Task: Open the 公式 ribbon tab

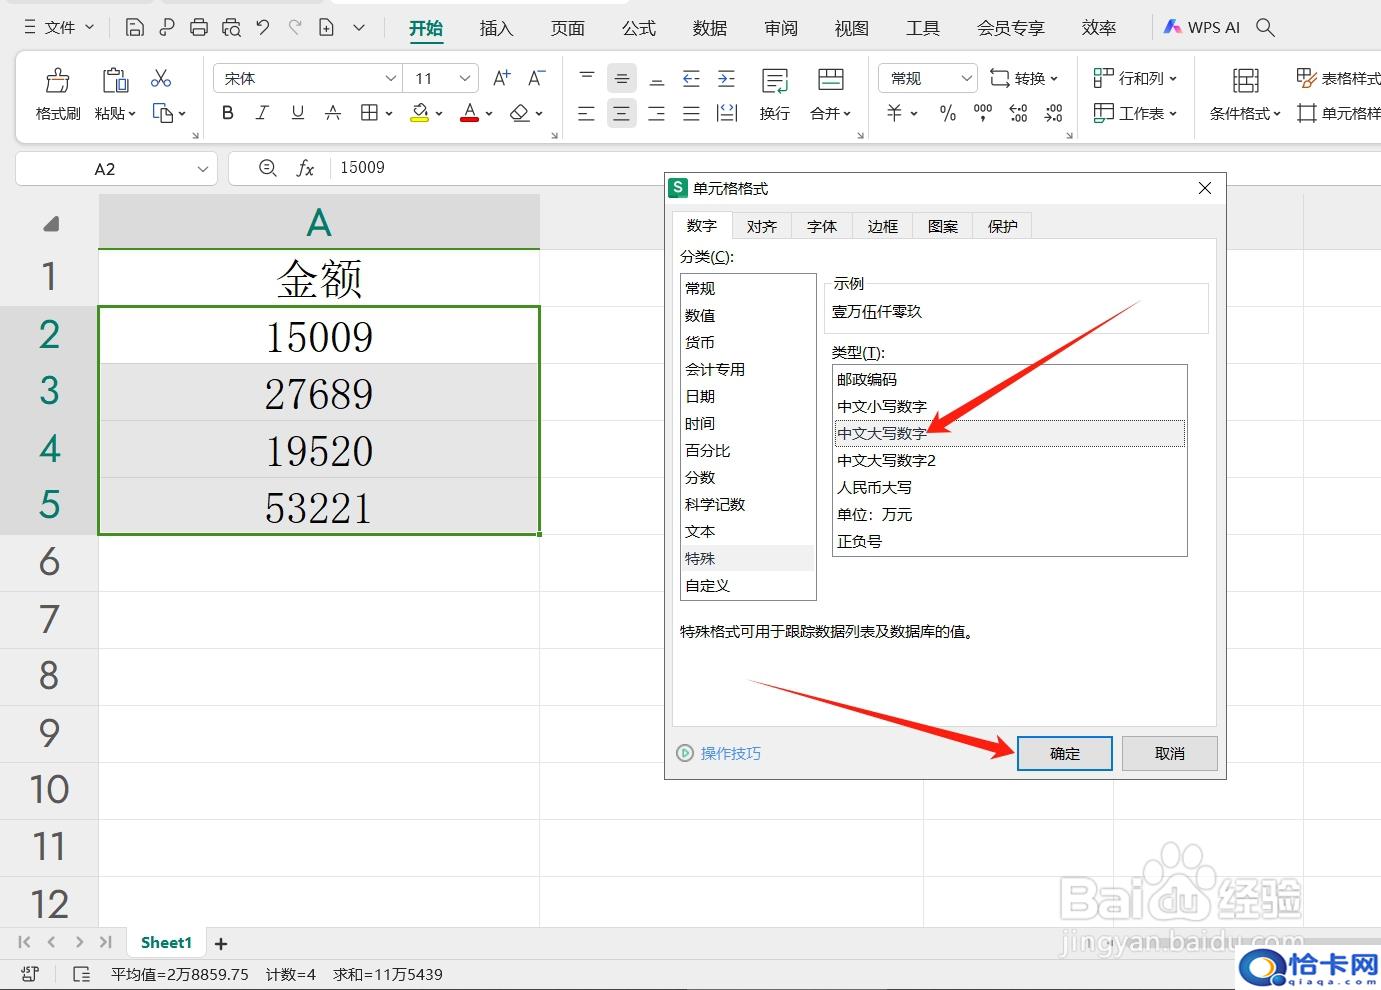Action: click(638, 28)
